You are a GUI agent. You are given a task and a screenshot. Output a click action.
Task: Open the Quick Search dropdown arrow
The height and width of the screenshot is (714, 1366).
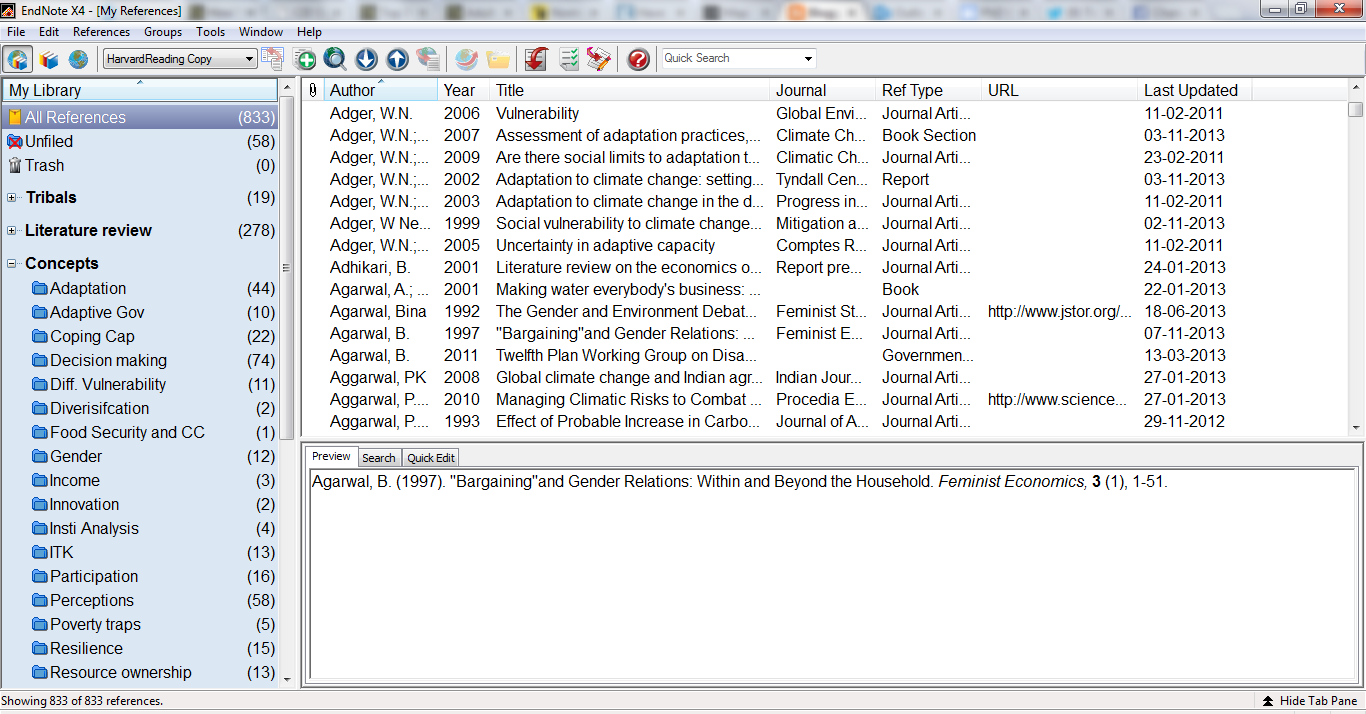(x=808, y=59)
